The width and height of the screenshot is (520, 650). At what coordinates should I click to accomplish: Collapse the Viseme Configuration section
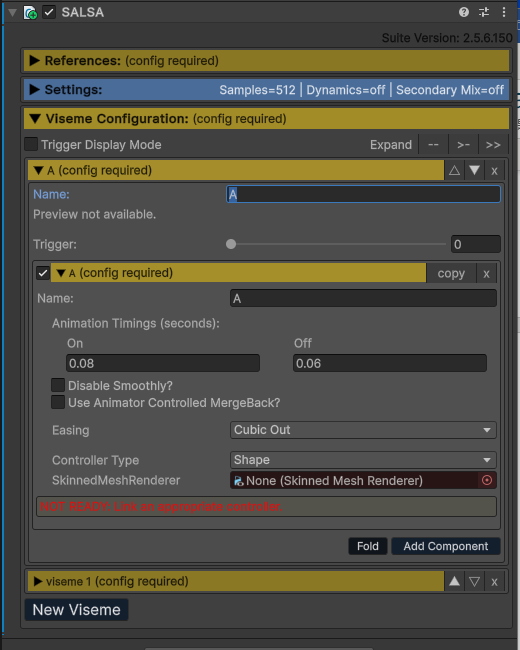(266, 119)
